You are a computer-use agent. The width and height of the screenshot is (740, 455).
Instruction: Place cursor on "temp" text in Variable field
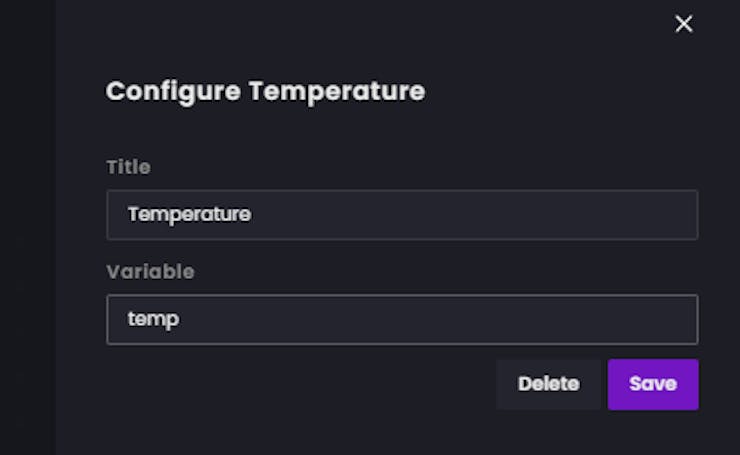153,320
